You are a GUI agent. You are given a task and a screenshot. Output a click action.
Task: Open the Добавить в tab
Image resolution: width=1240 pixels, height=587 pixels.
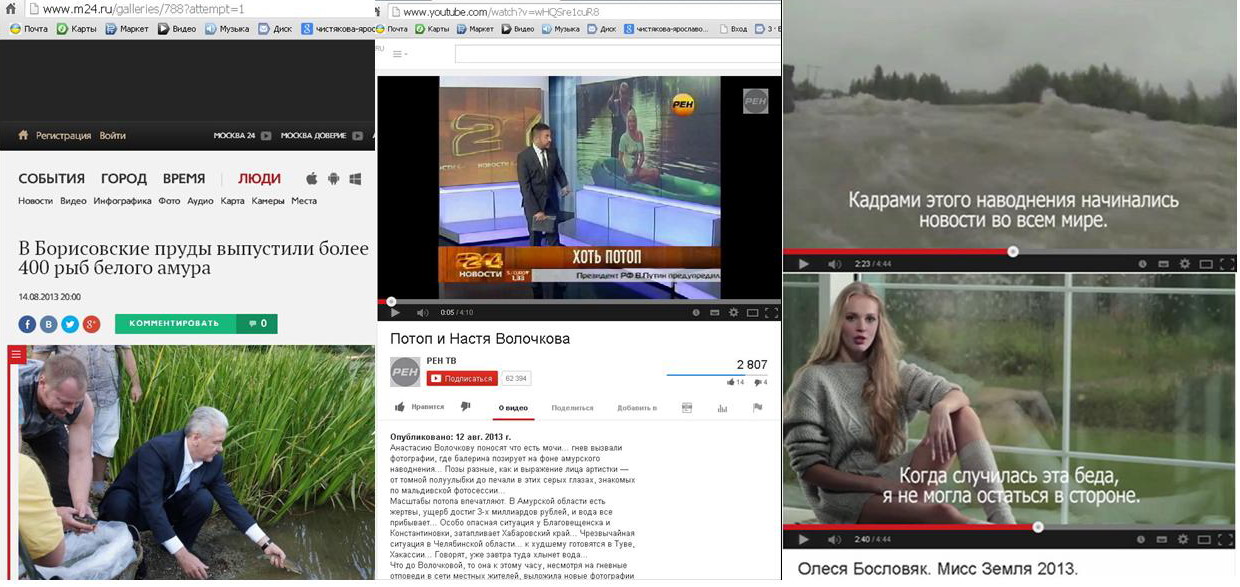click(x=637, y=408)
